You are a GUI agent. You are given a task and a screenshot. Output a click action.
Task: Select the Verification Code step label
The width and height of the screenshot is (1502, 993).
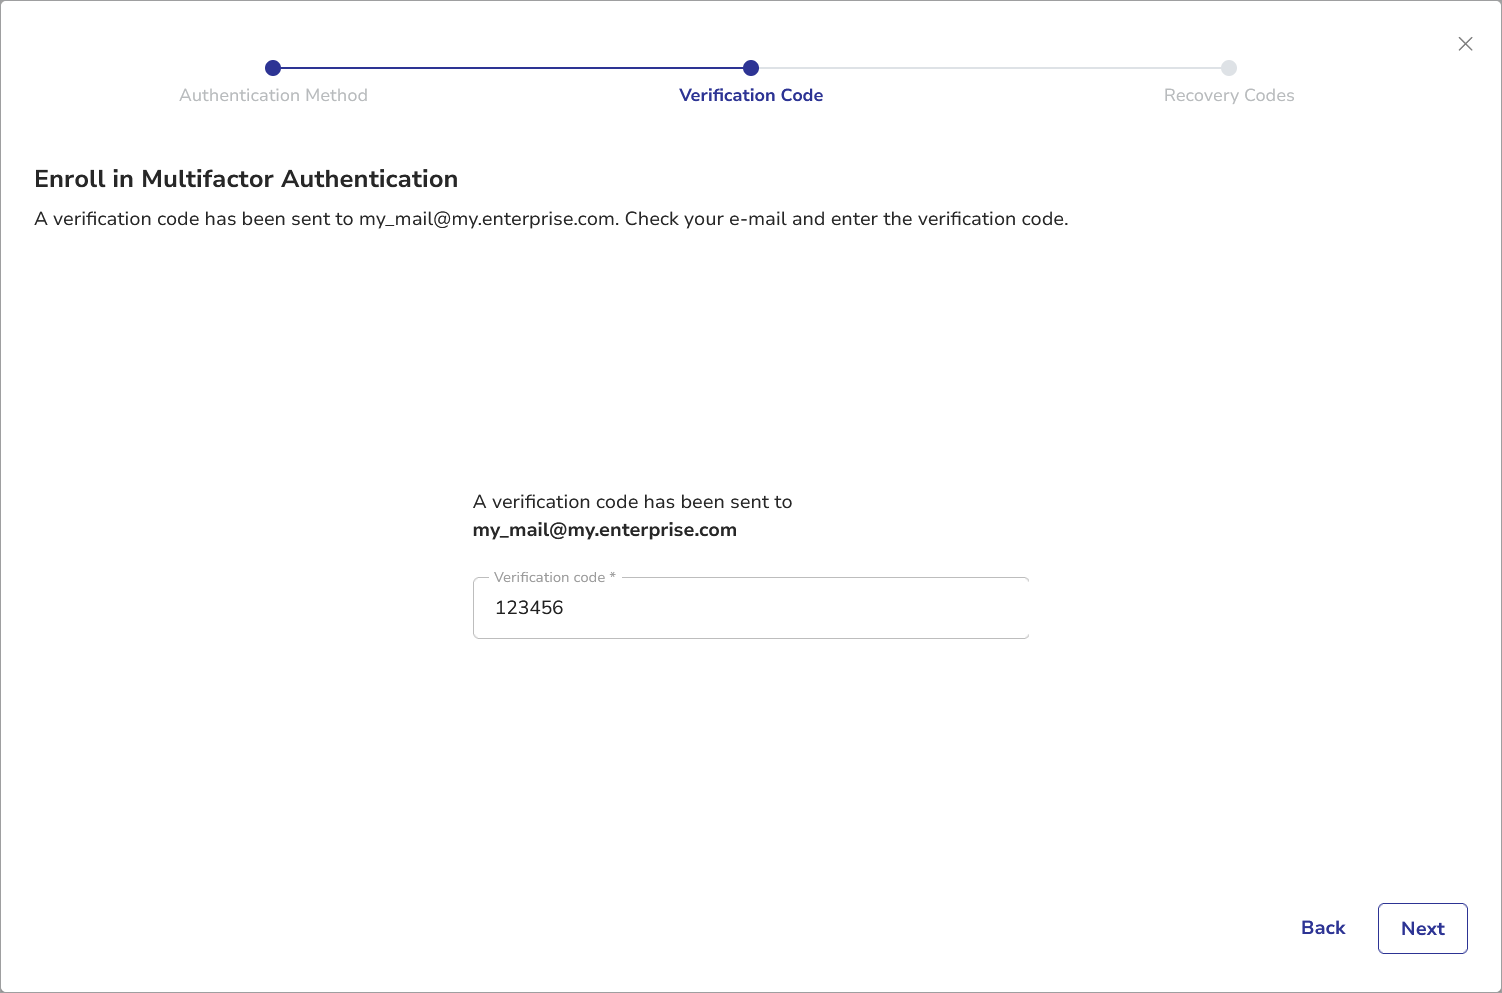751,96
